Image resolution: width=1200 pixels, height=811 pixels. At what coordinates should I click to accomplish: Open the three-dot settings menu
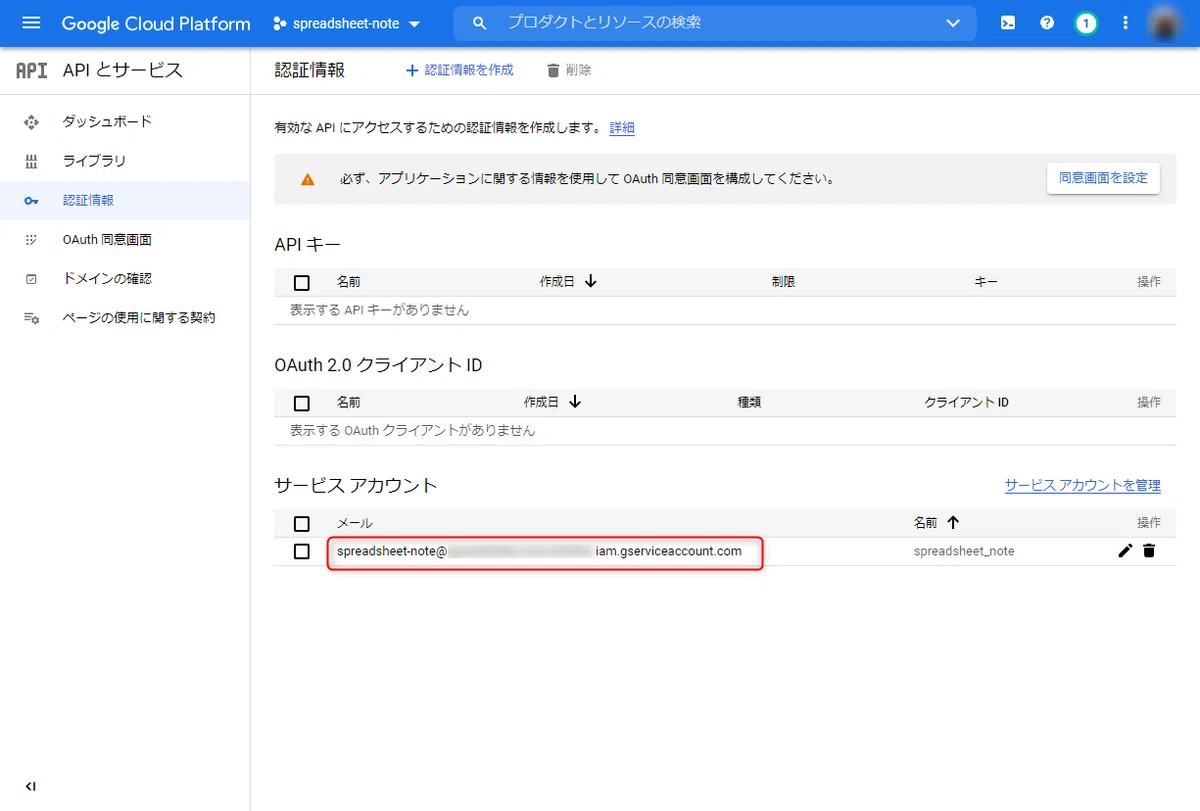tap(1126, 23)
